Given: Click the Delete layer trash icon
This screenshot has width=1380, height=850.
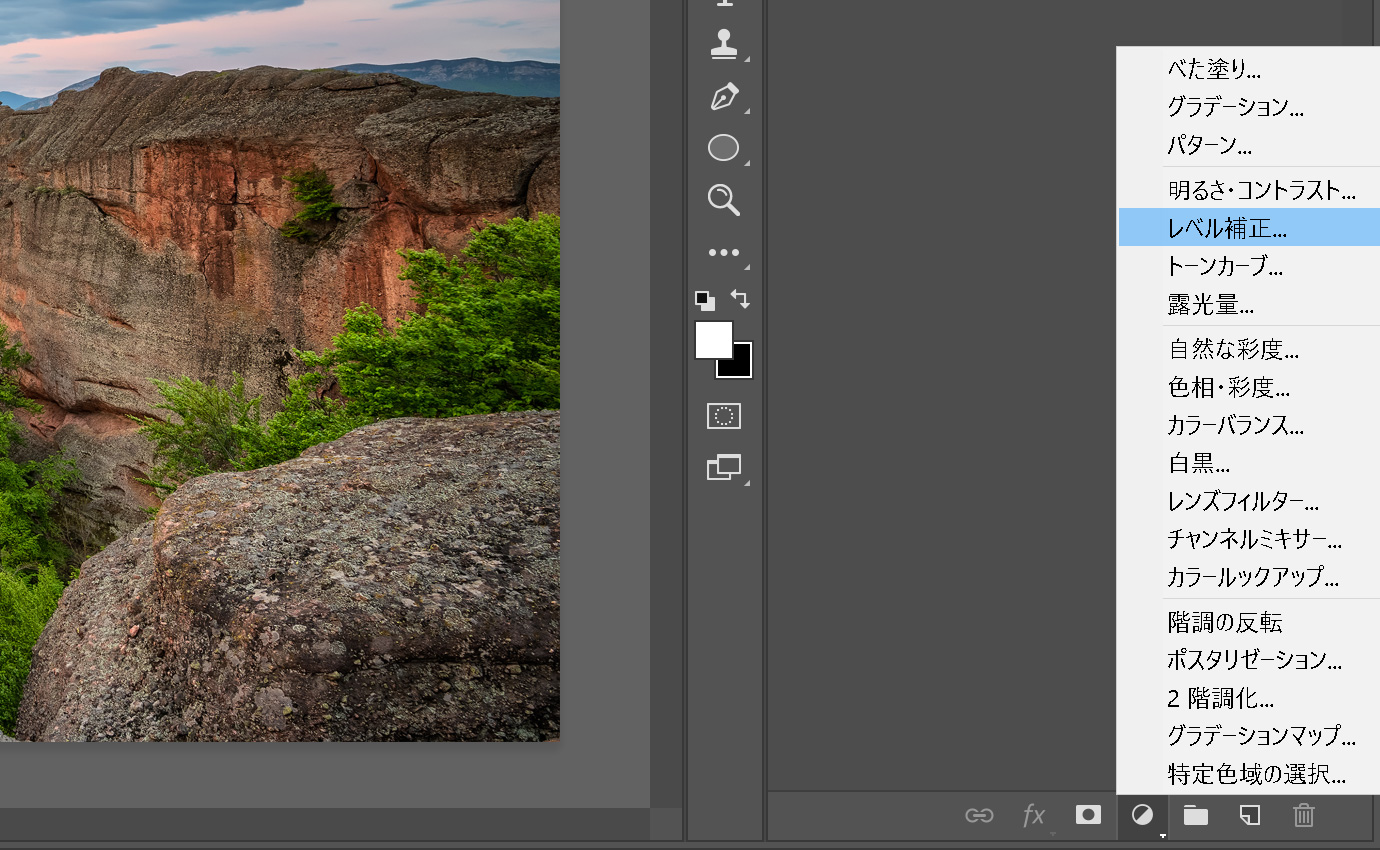Looking at the screenshot, I should 1303,815.
